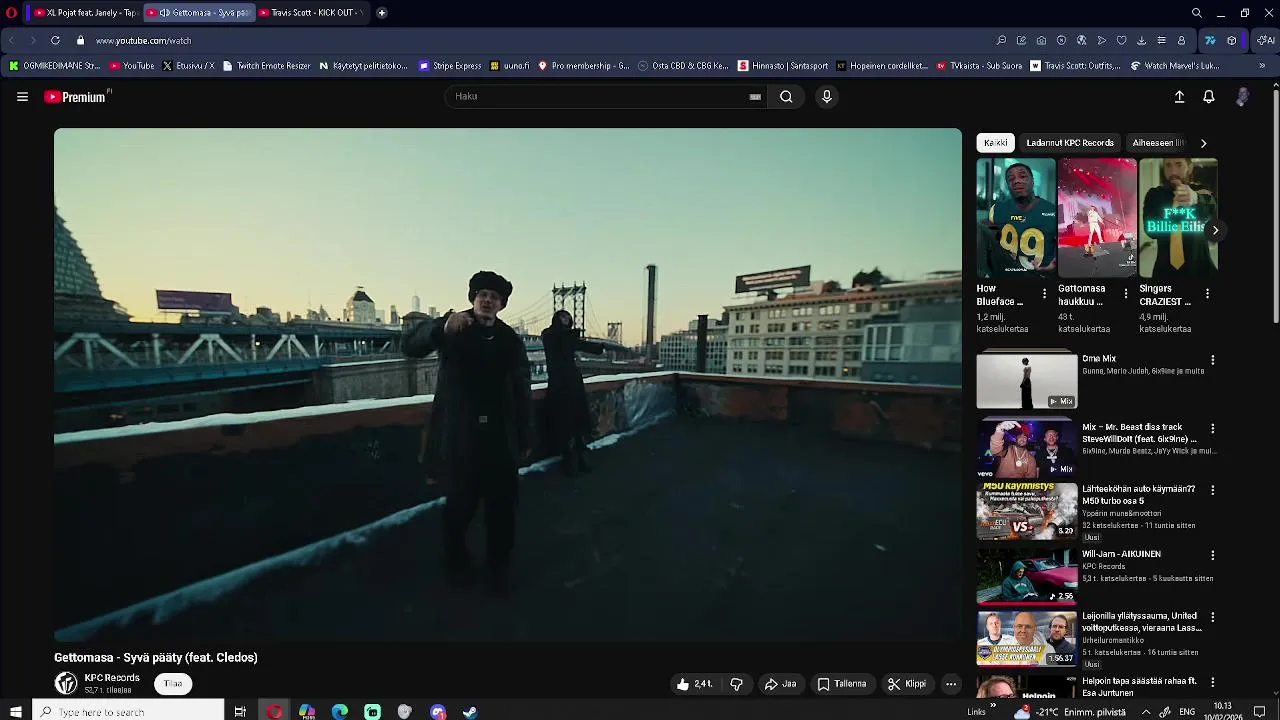Go back with the browser back arrow
The width and height of the screenshot is (1280, 720).
coord(11,40)
